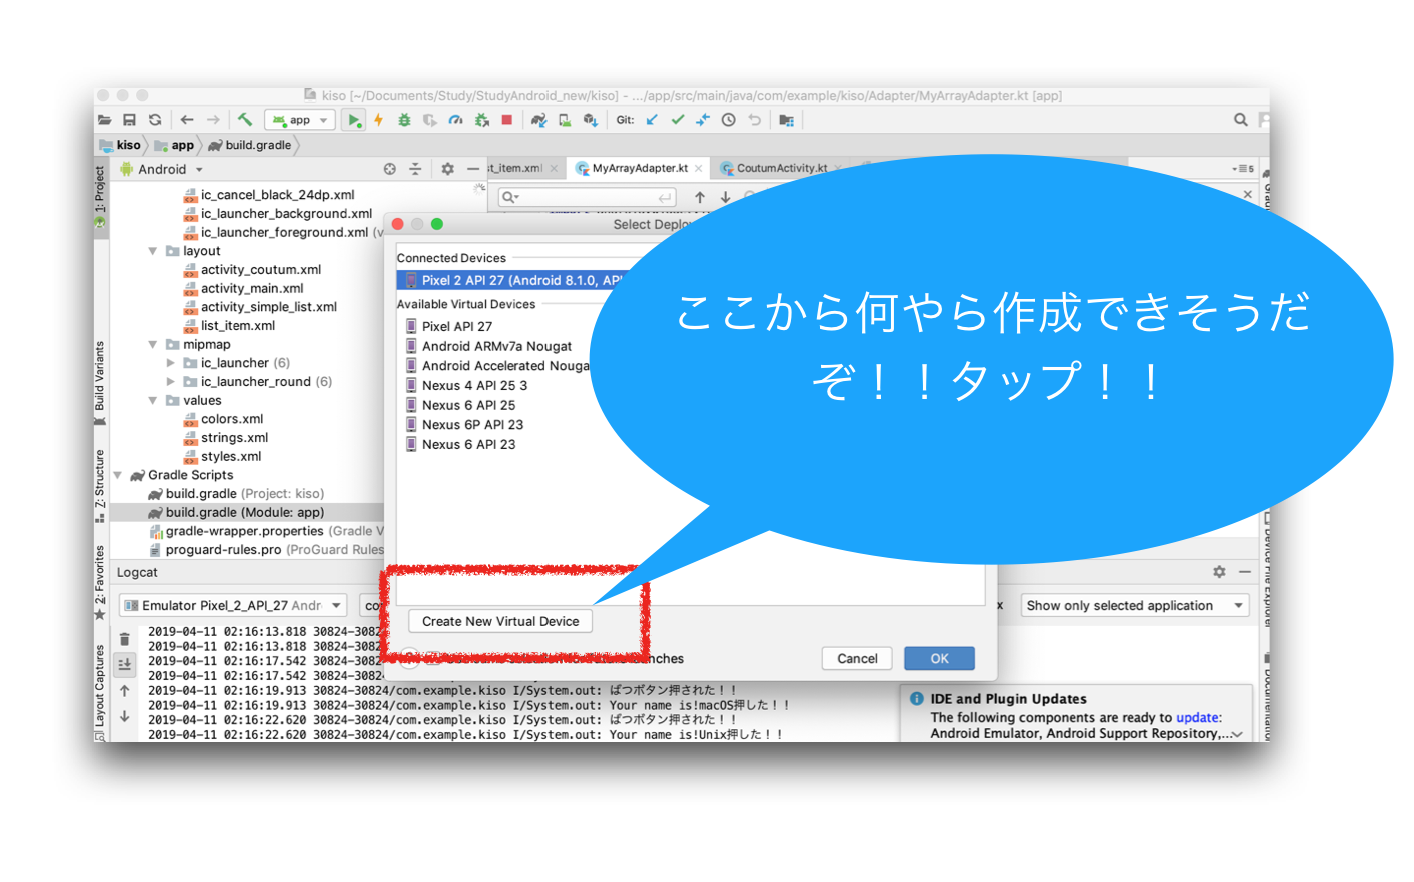Open the Android project view dropdown
Image resolution: width=1414 pixels, height=882 pixels.
coord(162,170)
